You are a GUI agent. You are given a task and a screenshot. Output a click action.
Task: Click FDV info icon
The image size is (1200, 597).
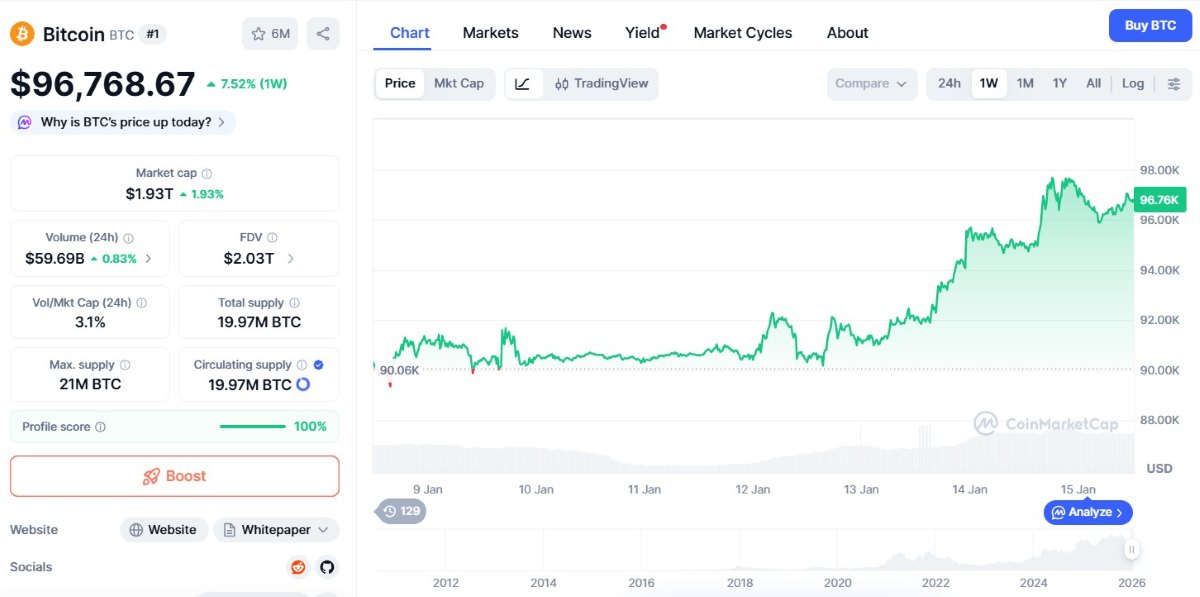pos(272,238)
